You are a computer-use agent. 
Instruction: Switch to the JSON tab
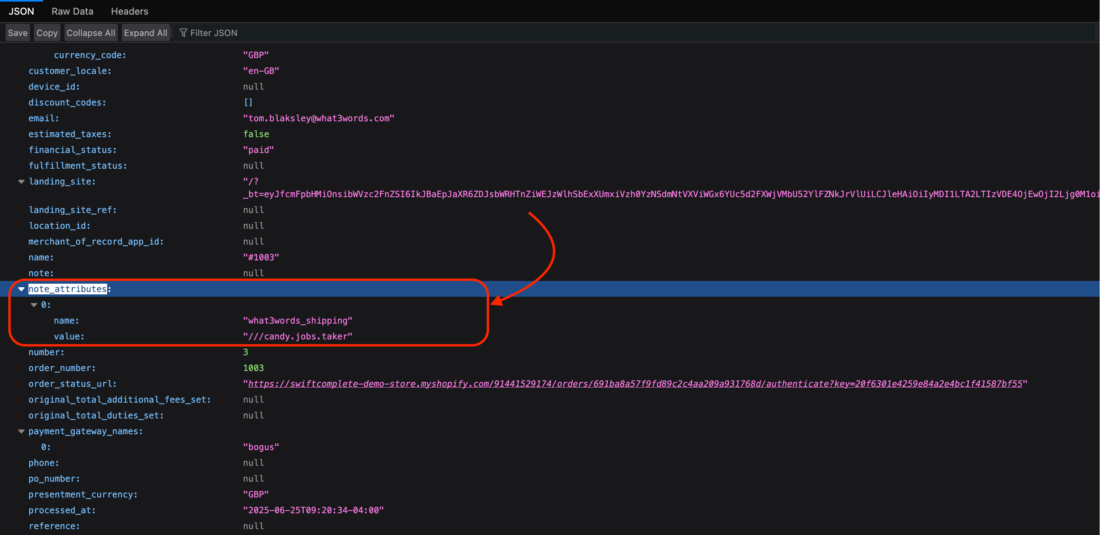pyautogui.click(x=21, y=11)
